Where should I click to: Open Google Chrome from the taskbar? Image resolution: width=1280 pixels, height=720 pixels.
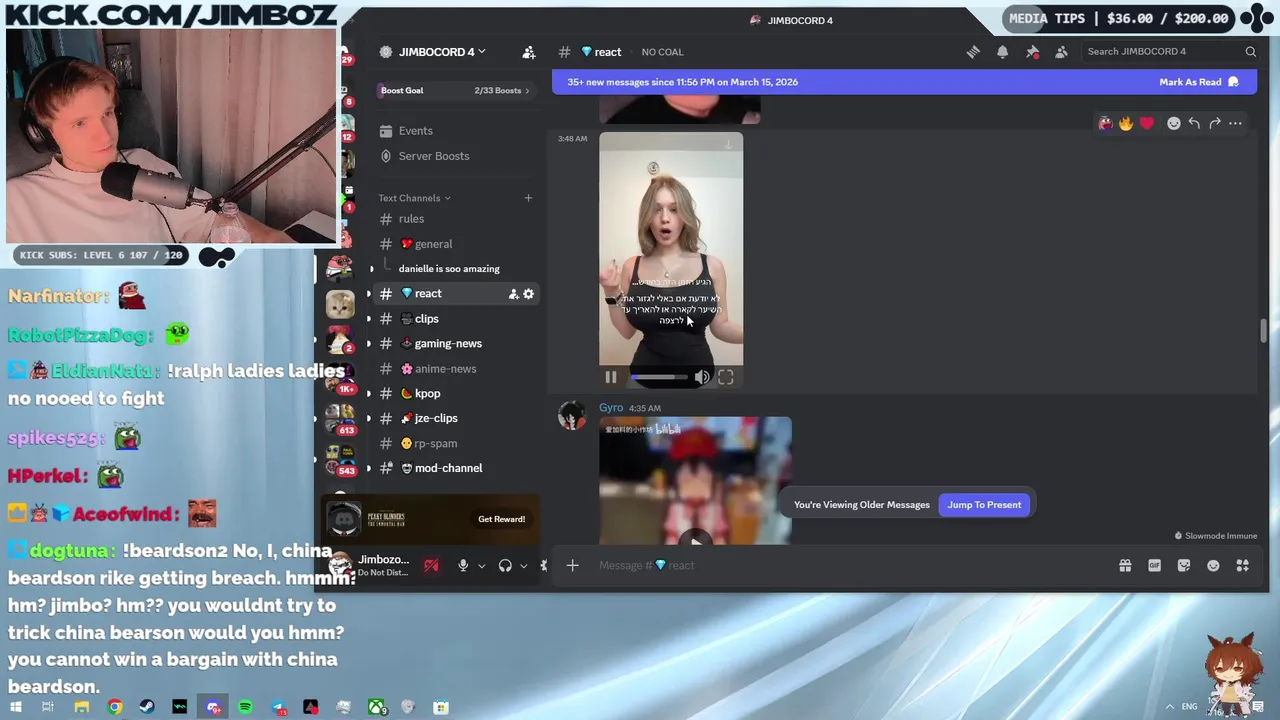pos(115,708)
